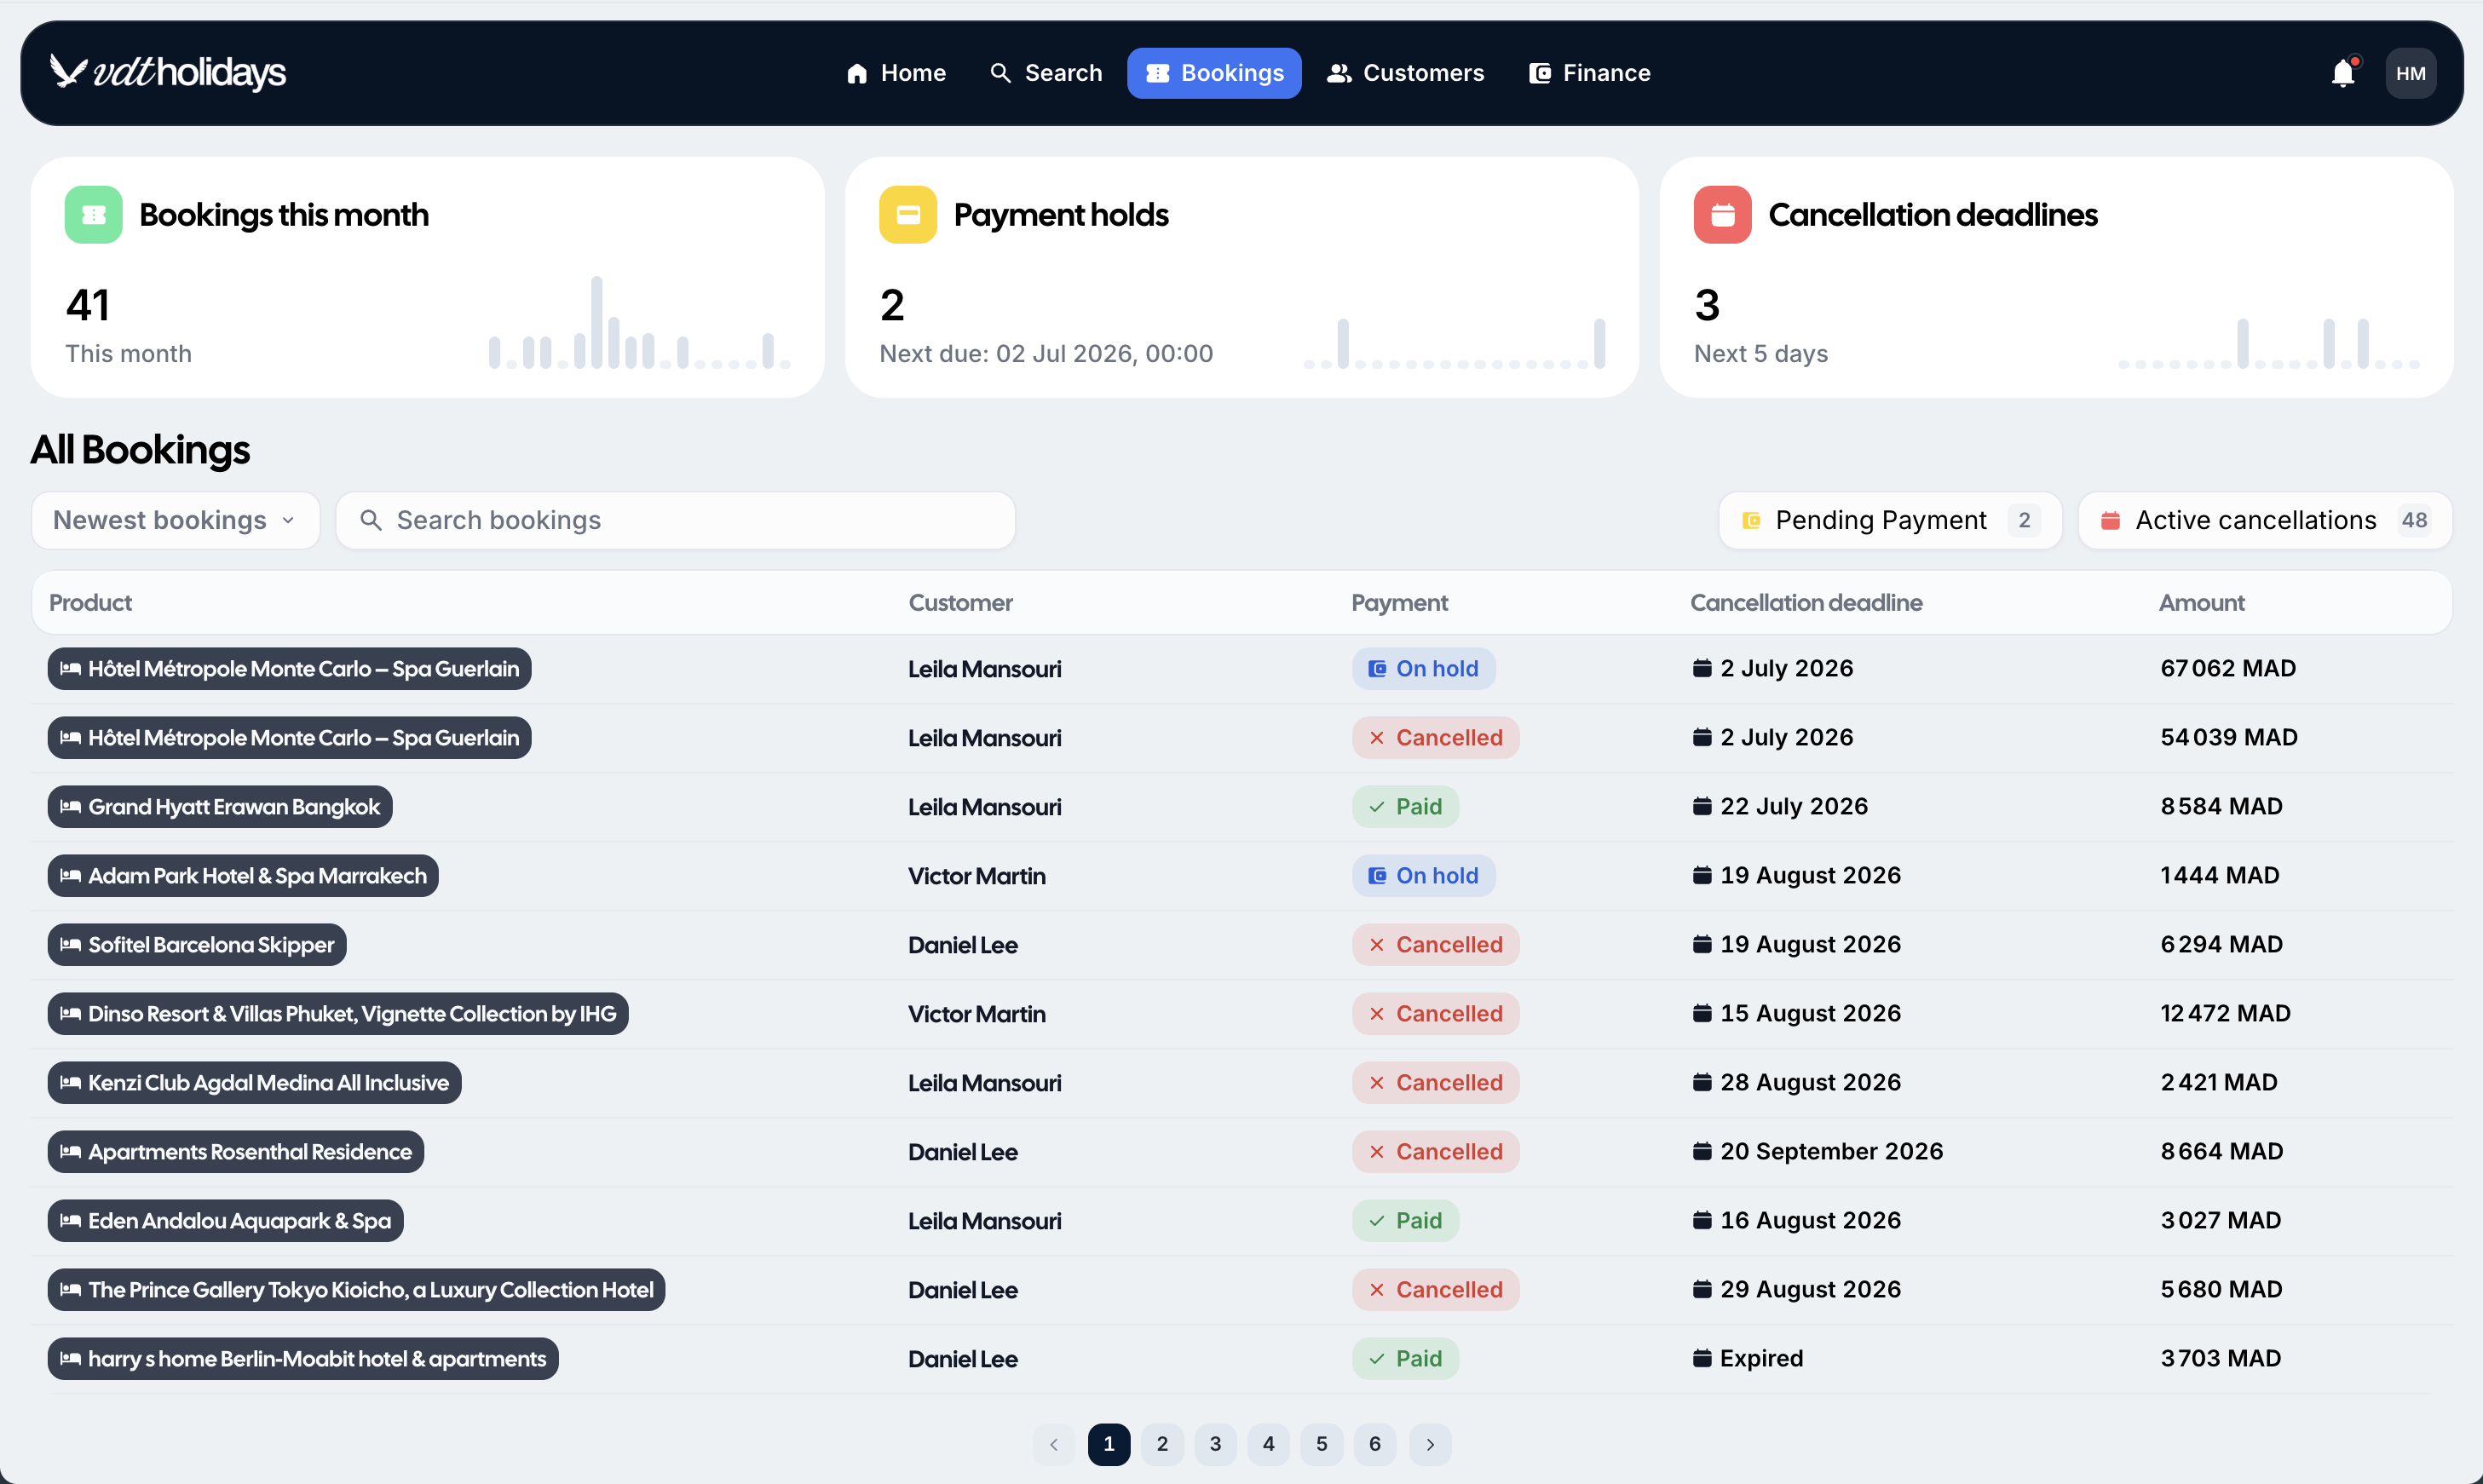The width and height of the screenshot is (2483, 1484).
Task: Click the On hold badge for Victor Martin
Action: tap(1423, 876)
